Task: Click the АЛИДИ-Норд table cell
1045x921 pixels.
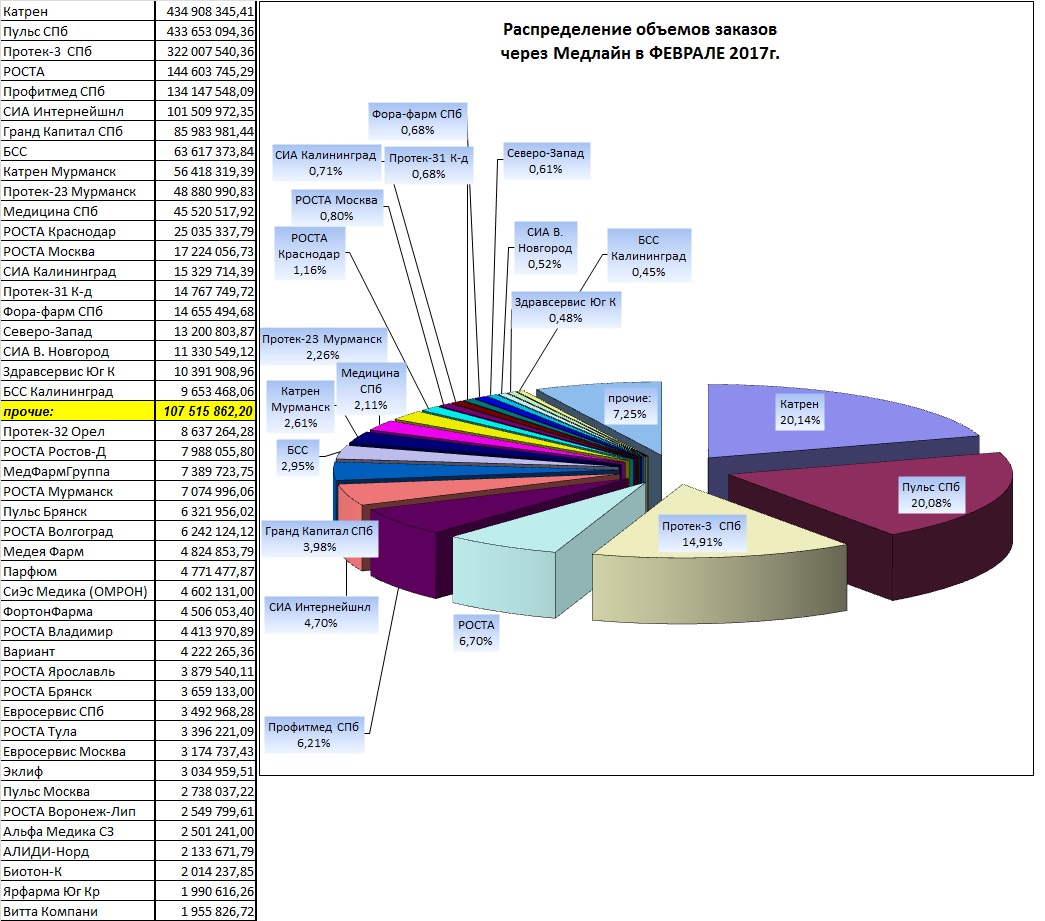Action: tap(77, 851)
